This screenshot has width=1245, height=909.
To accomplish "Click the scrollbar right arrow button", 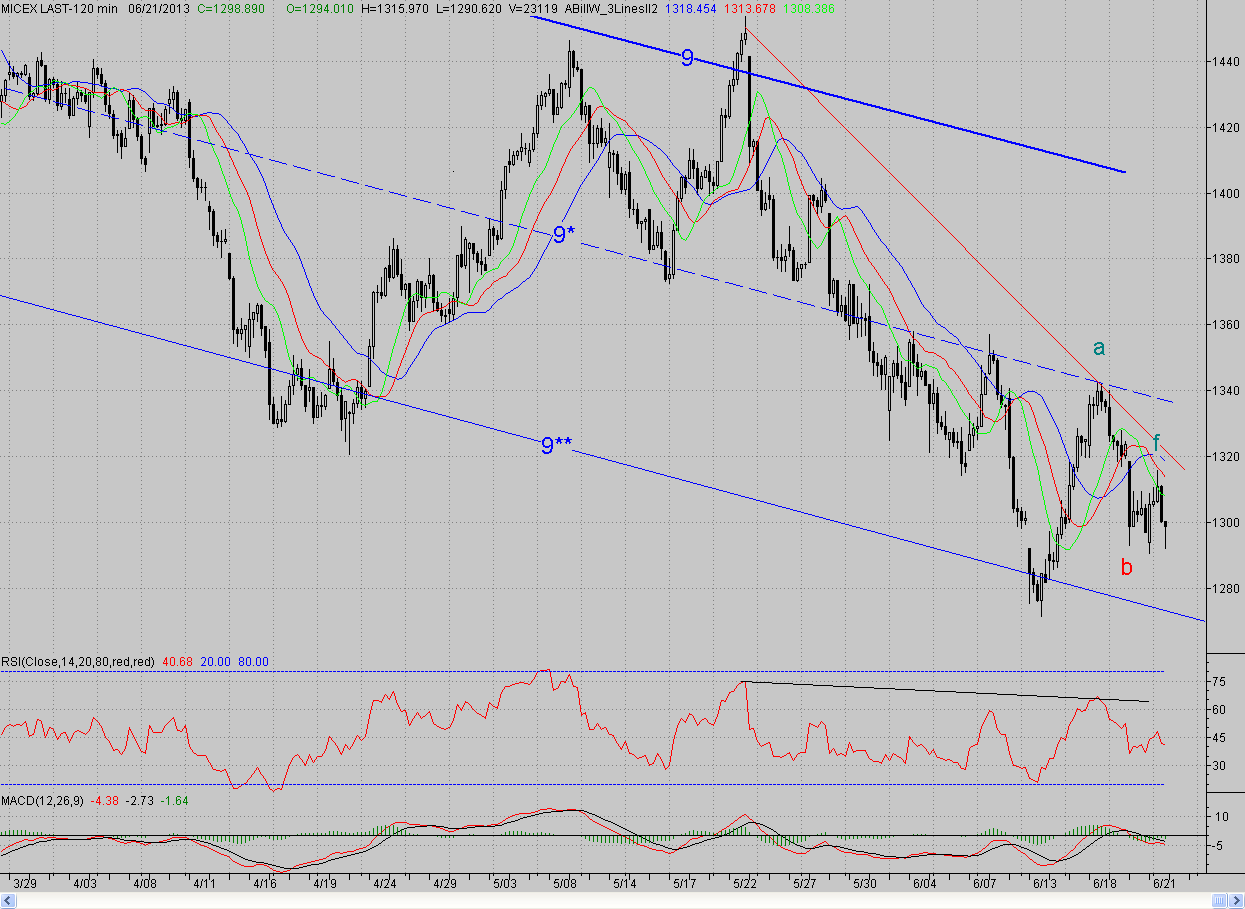I will [x=1238, y=901].
